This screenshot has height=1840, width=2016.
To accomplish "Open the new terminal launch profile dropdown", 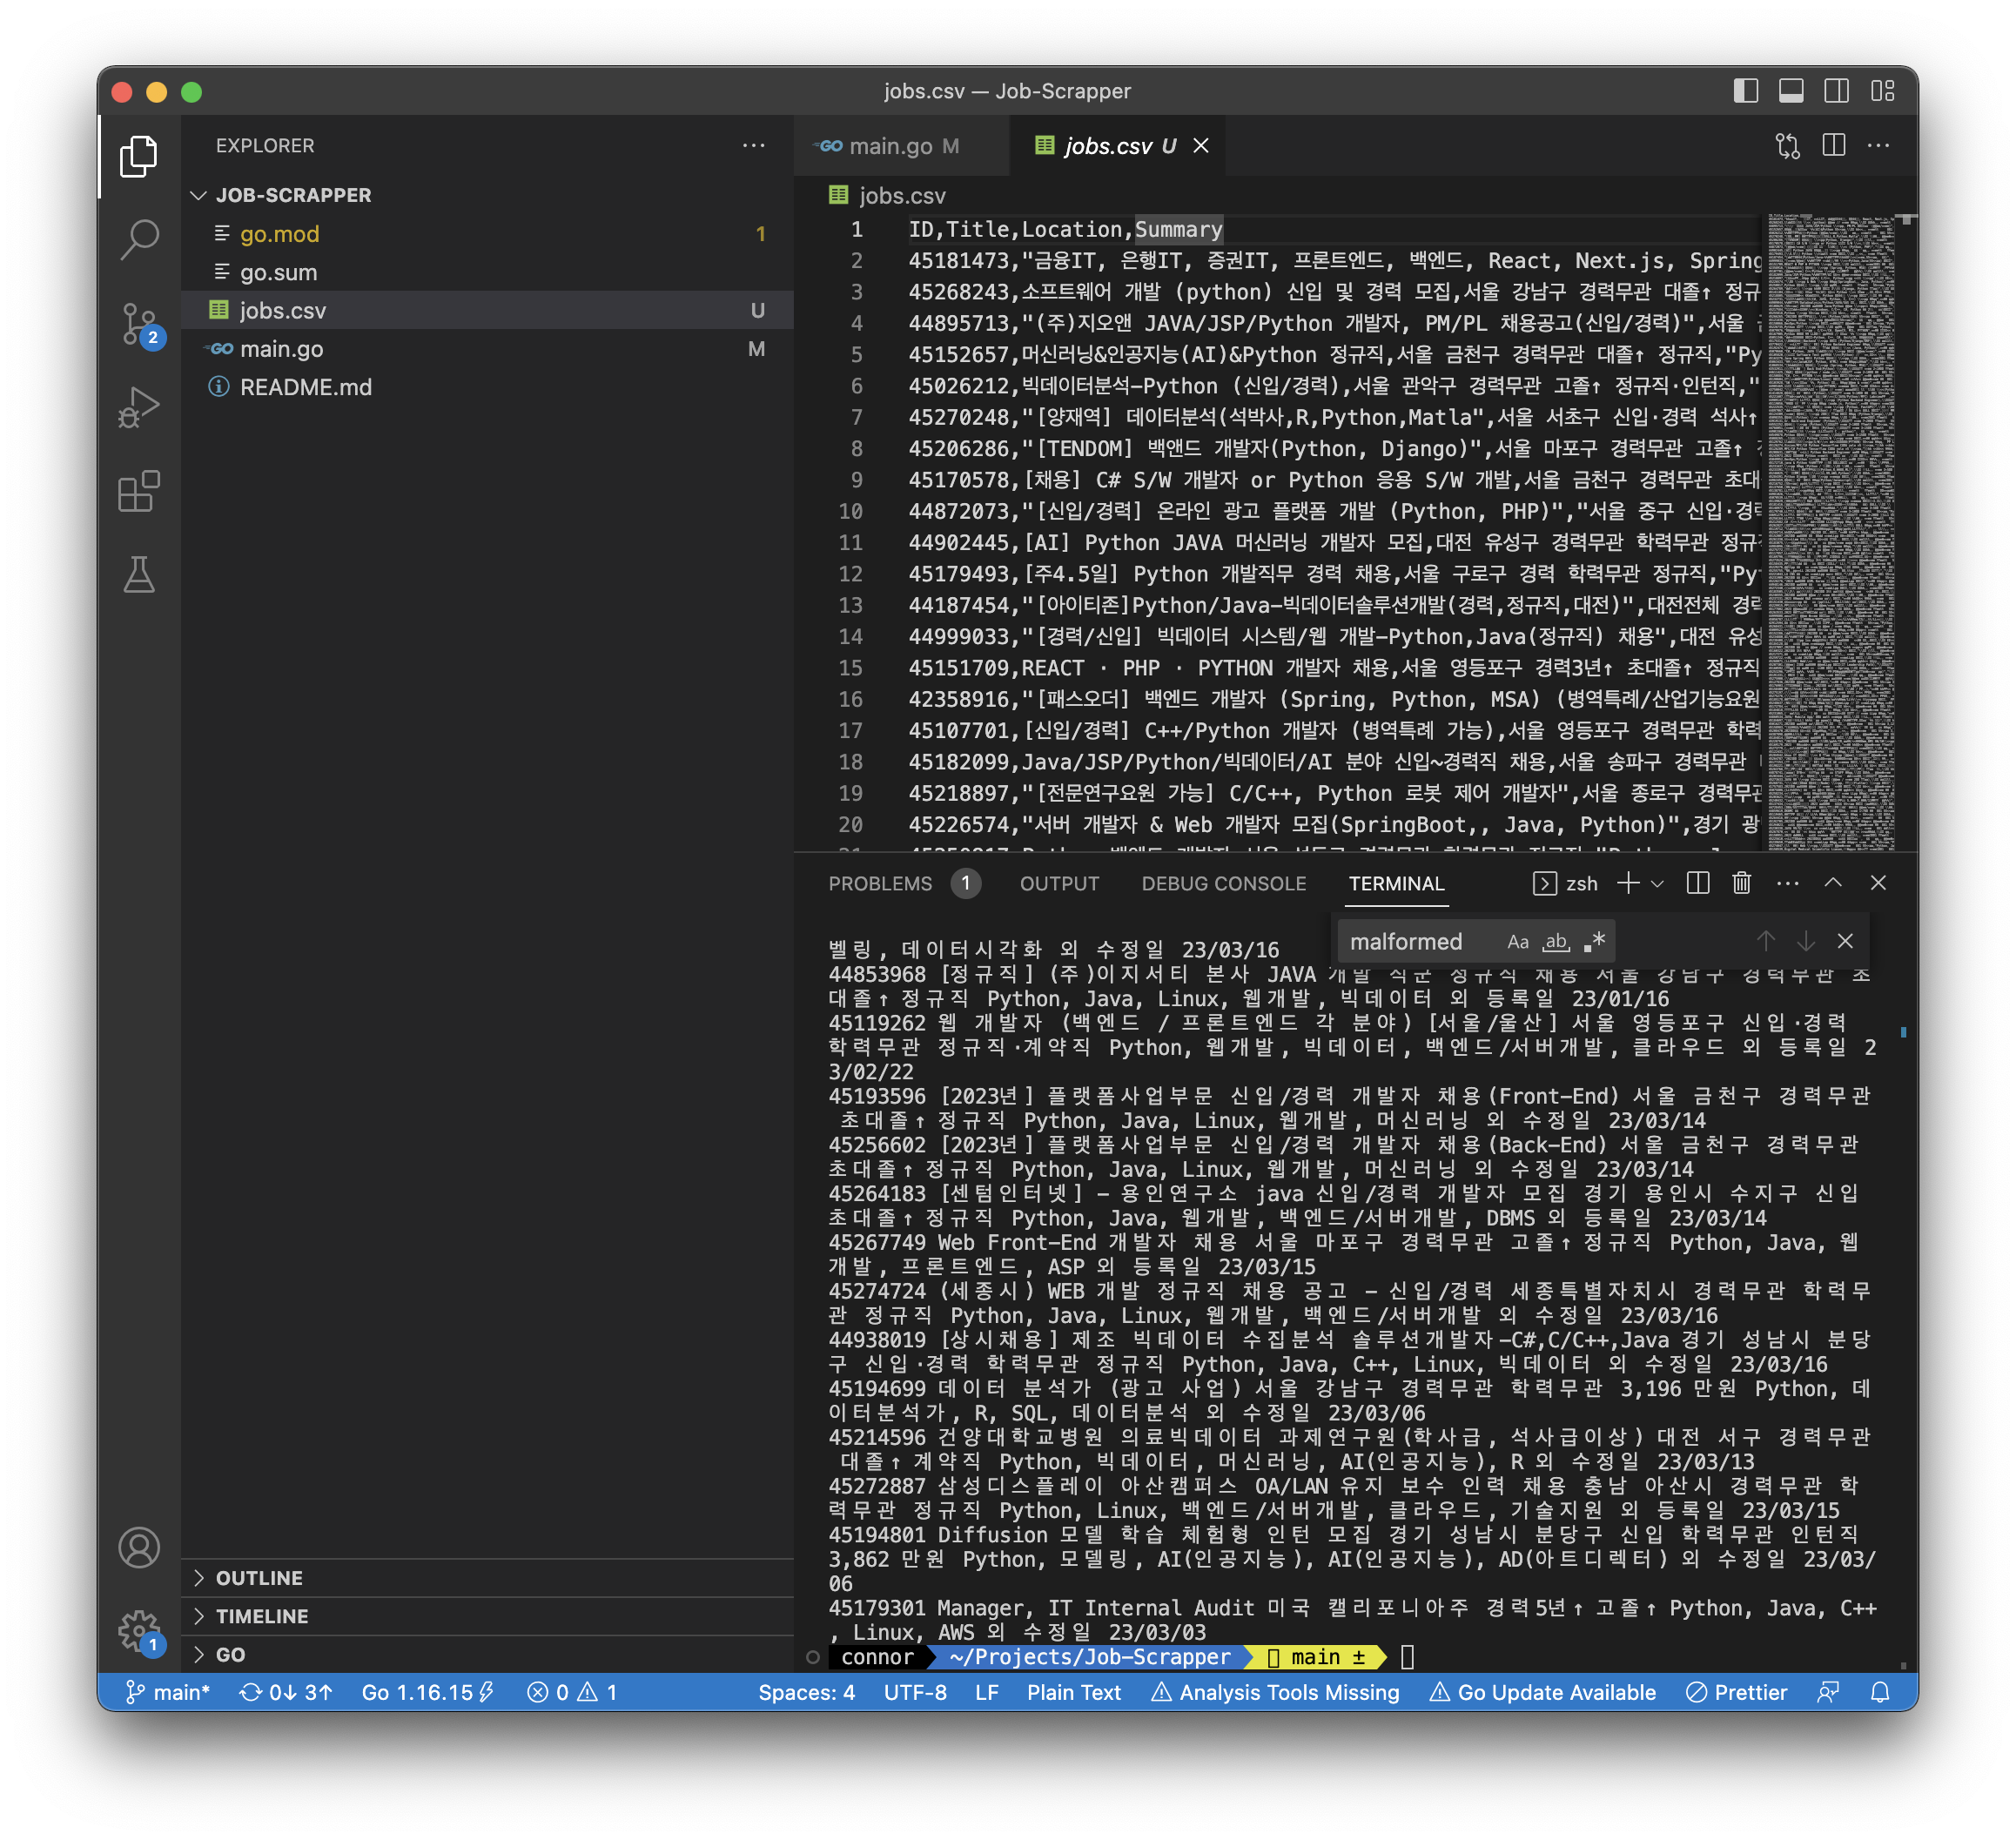I will pos(1657,883).
